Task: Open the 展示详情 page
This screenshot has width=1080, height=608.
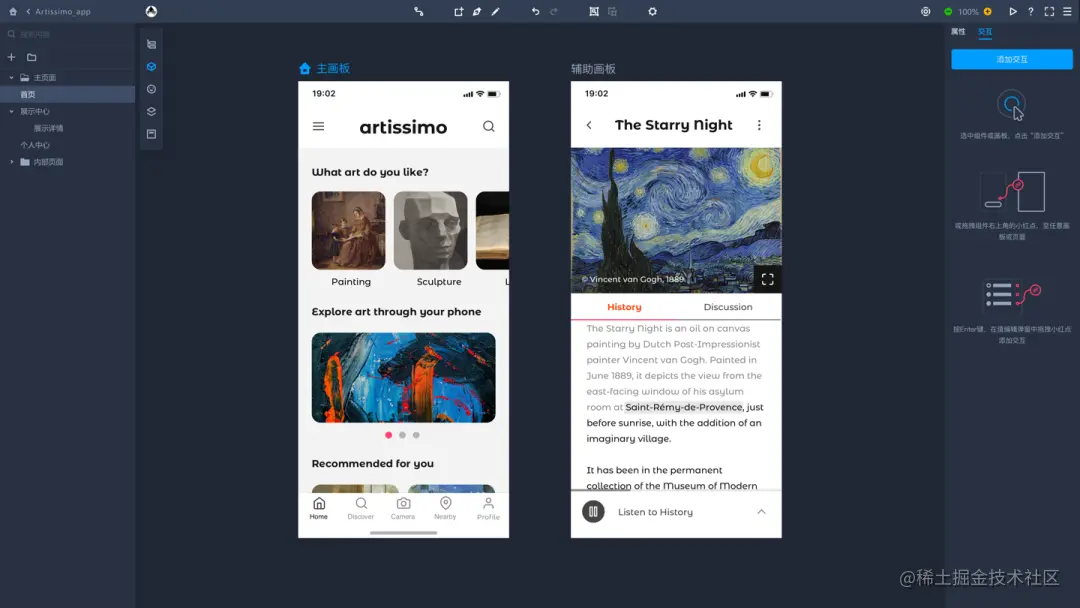Action: pos(48,128)
